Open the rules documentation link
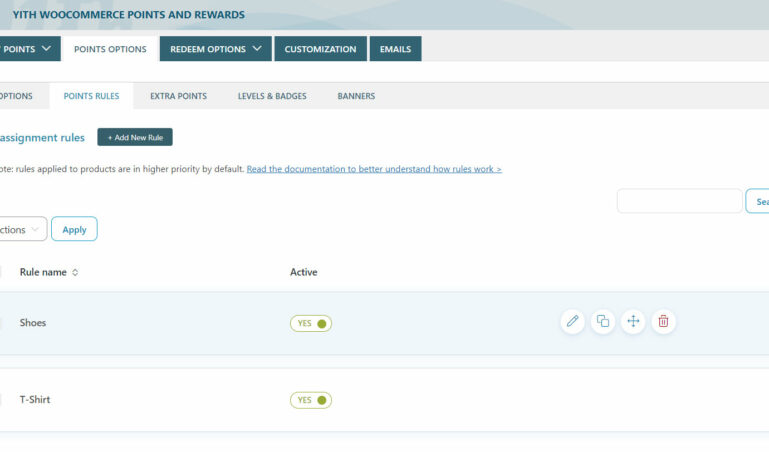 374,169
